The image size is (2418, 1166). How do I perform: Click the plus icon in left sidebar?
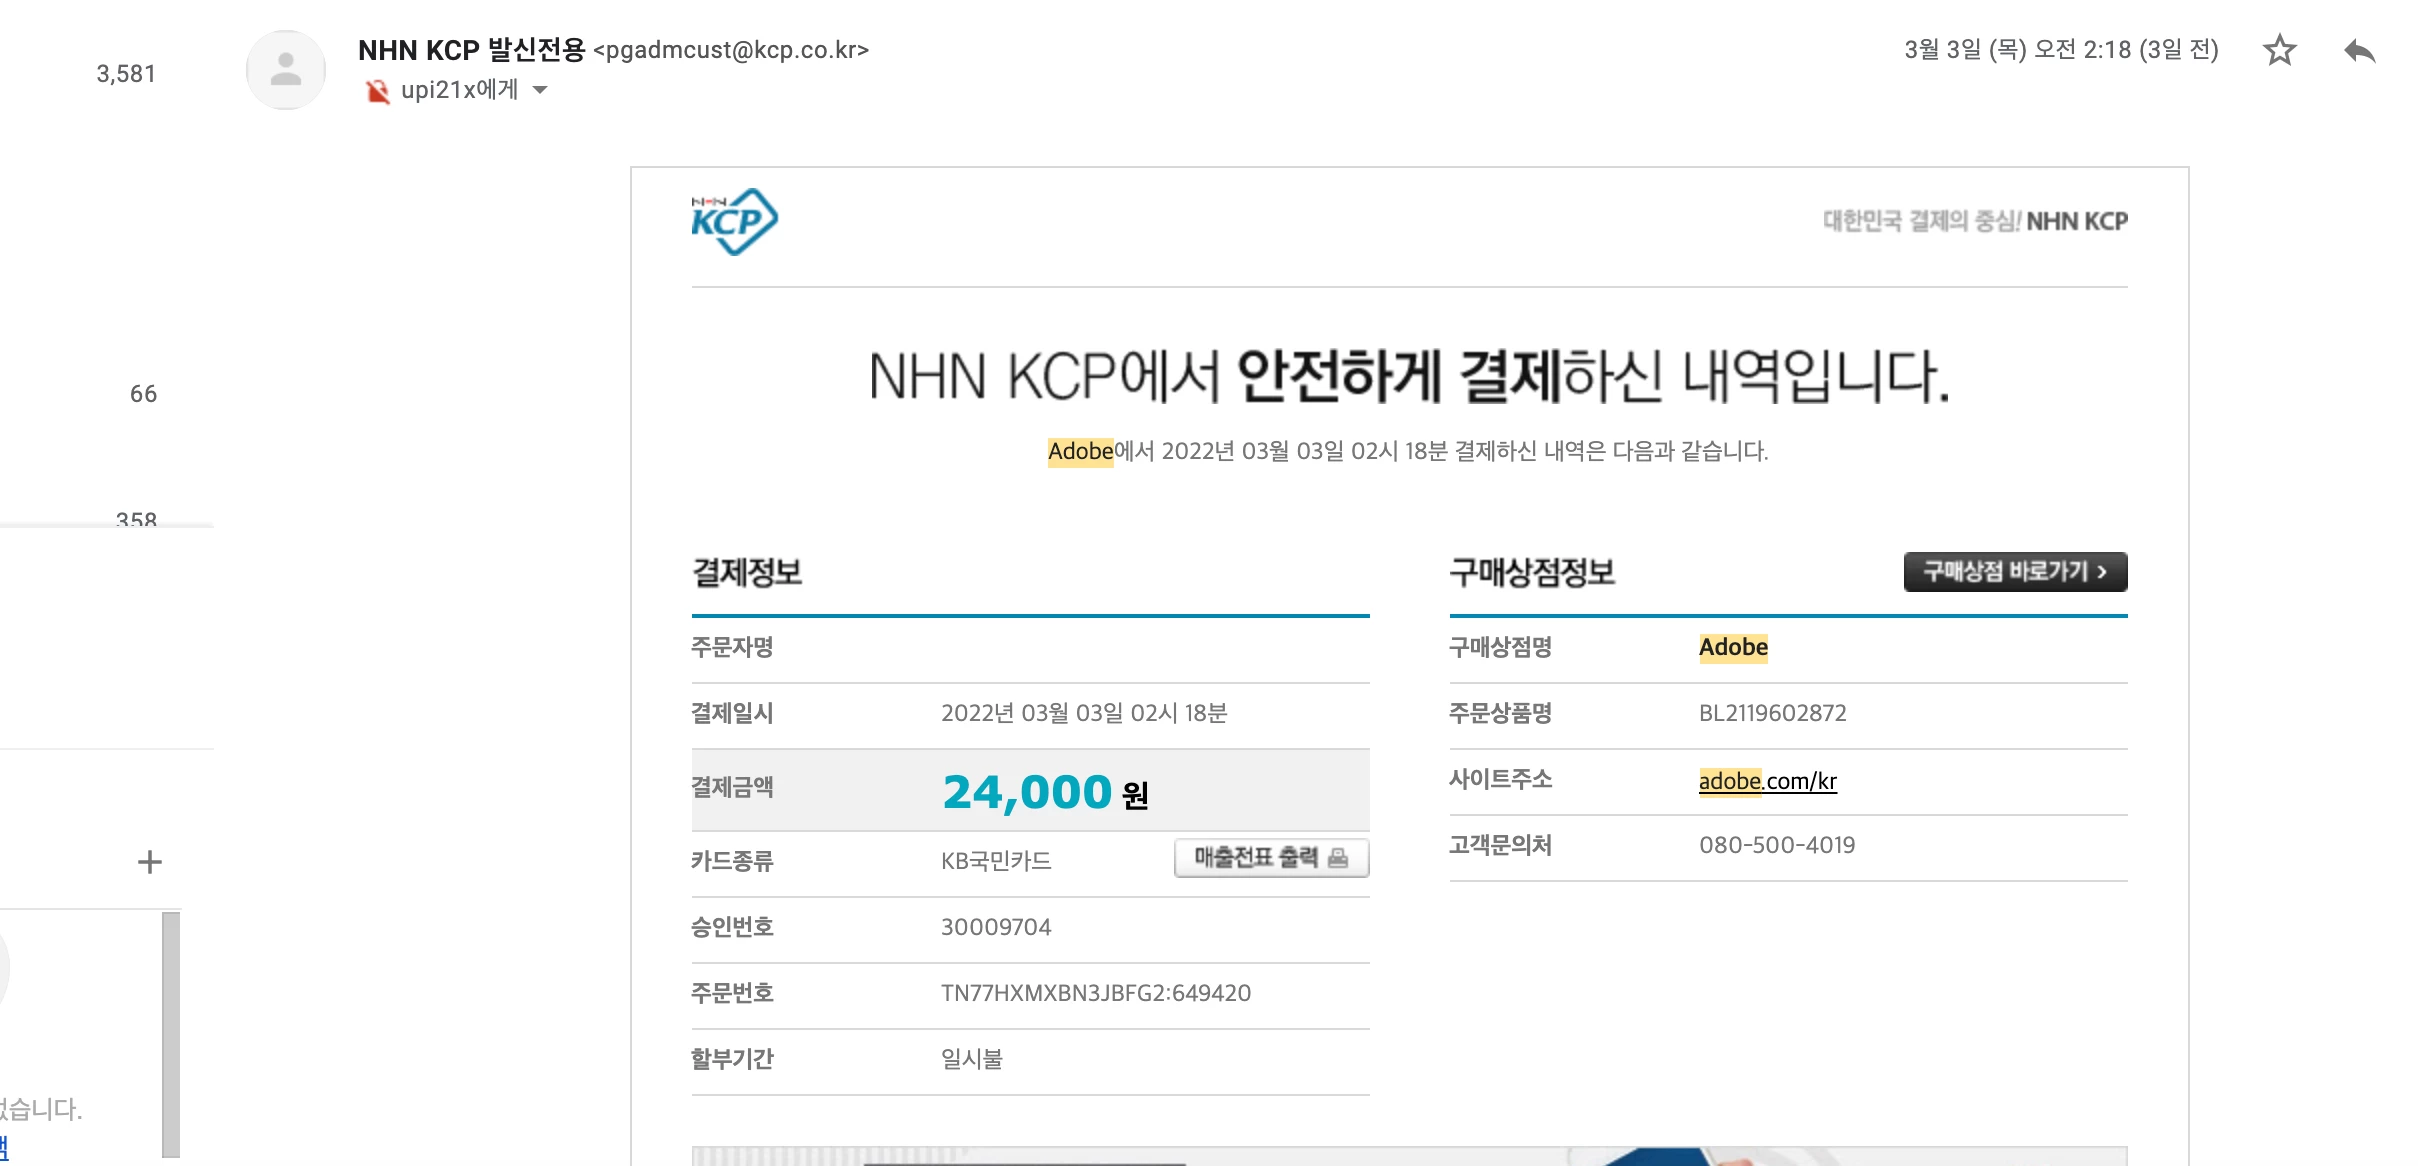click(150, 862)
